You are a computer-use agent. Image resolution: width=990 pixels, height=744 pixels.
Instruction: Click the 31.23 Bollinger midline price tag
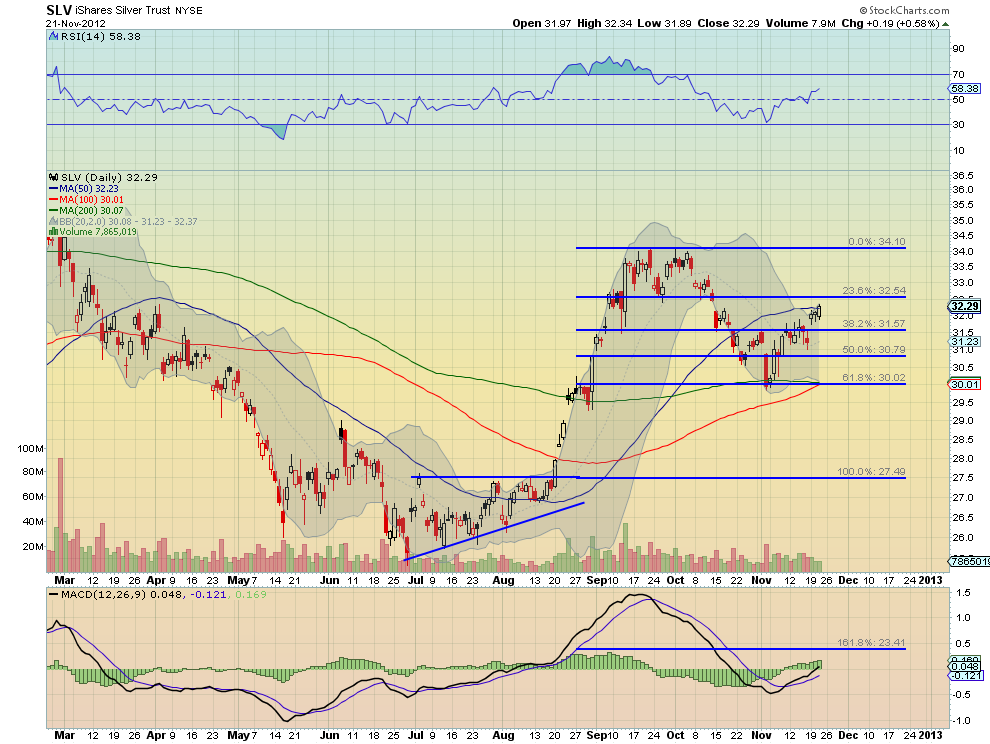tap(965, 342)
